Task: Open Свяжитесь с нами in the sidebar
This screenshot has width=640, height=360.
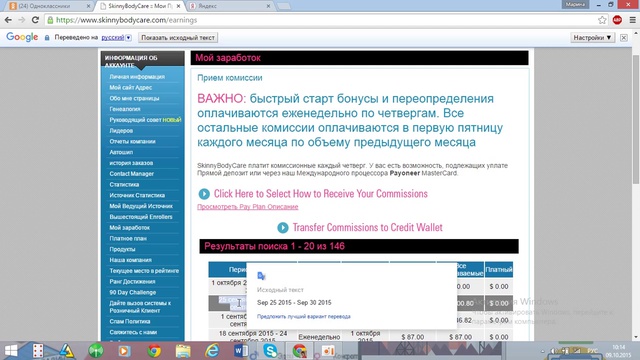Action: click(133, 332)
